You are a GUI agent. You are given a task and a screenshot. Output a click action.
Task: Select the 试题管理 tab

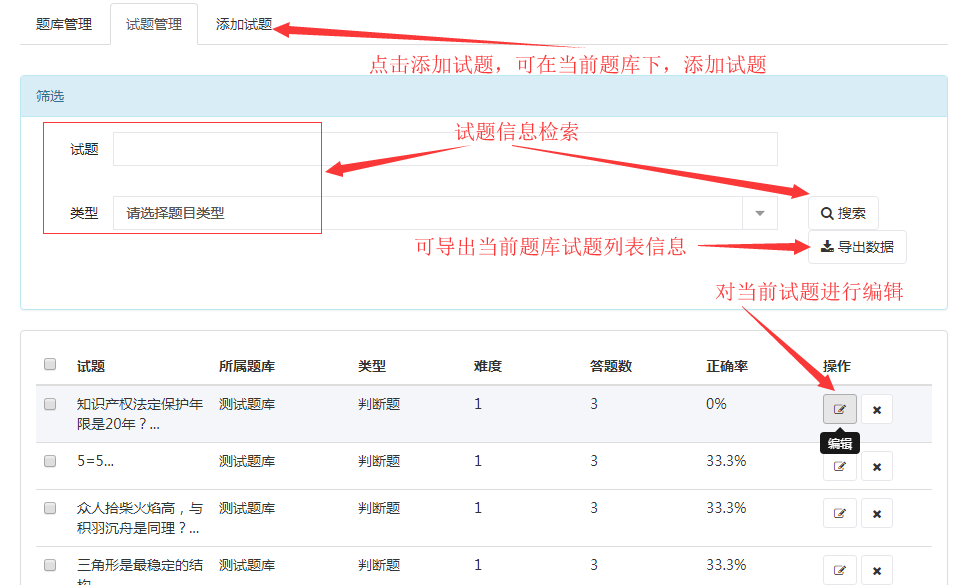tap(154, 24)
